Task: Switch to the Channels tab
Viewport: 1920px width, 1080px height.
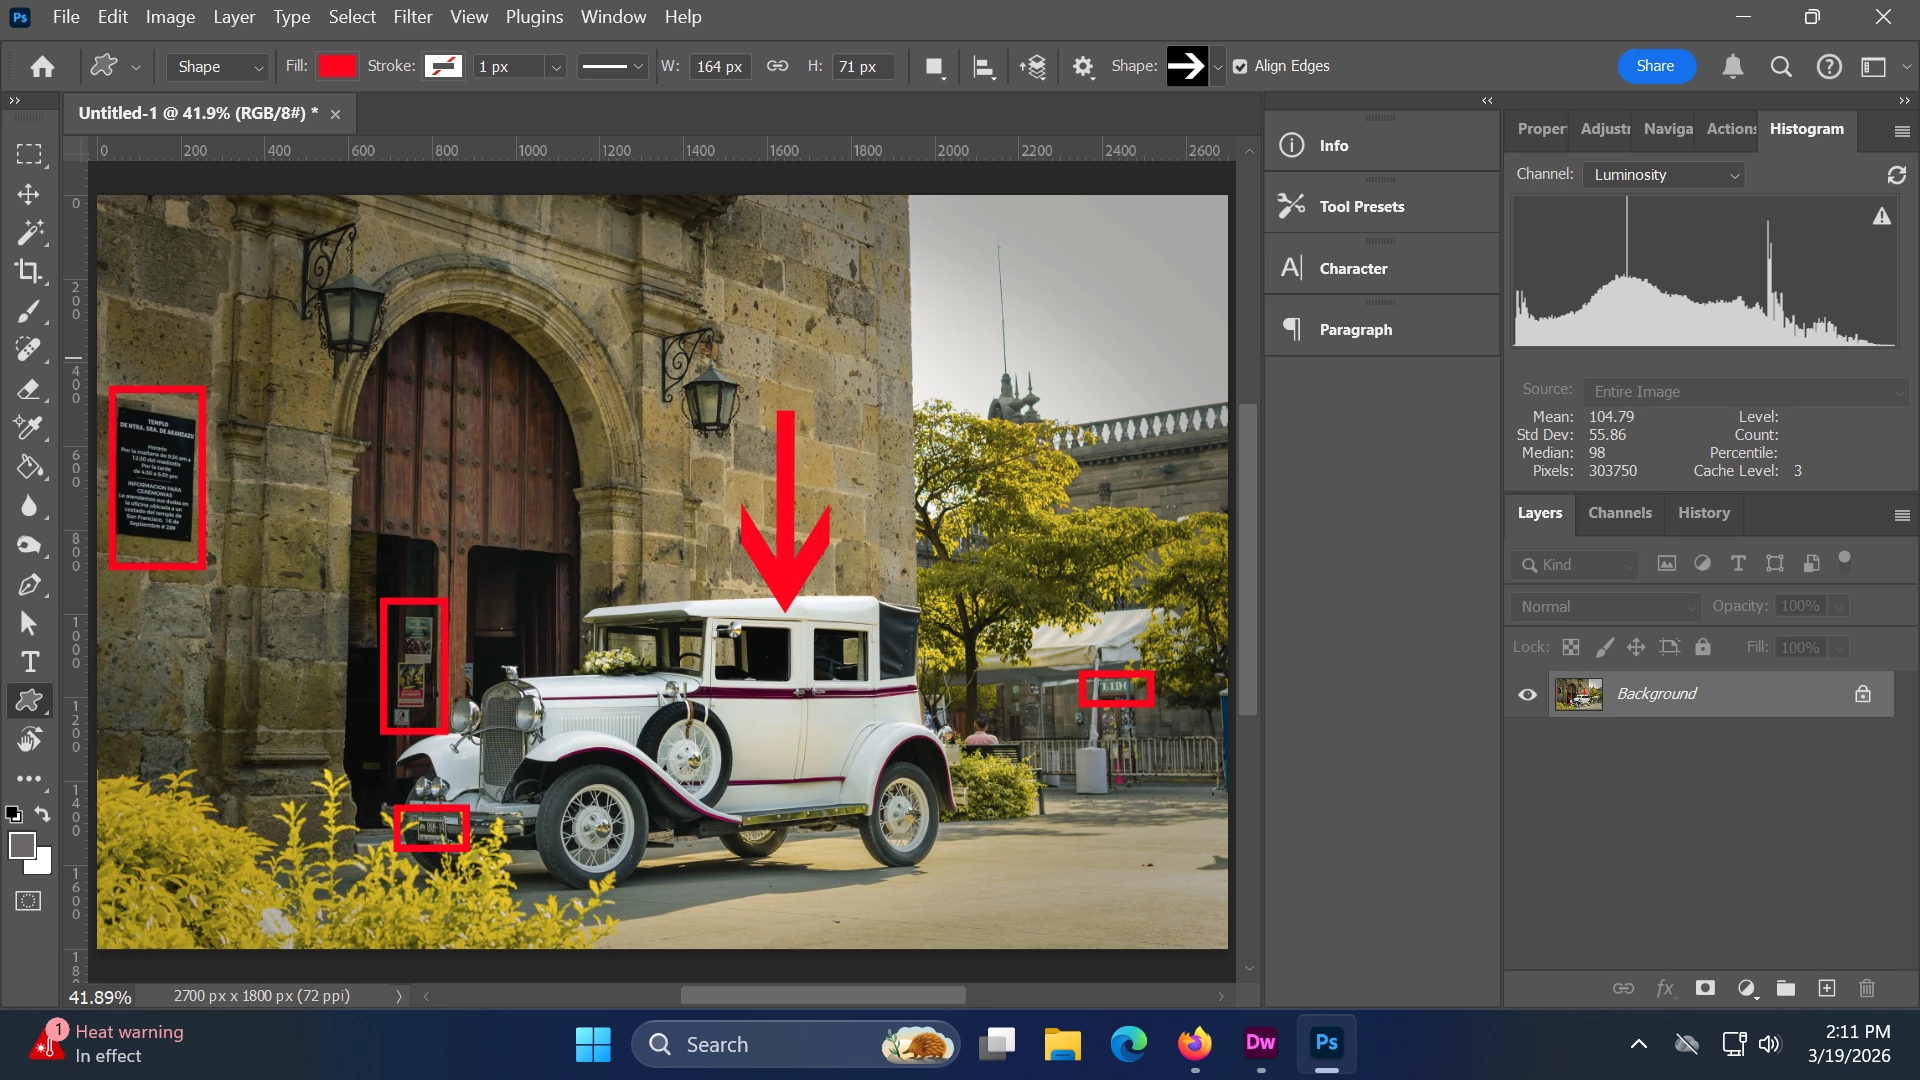Action: pos(1619,513)
